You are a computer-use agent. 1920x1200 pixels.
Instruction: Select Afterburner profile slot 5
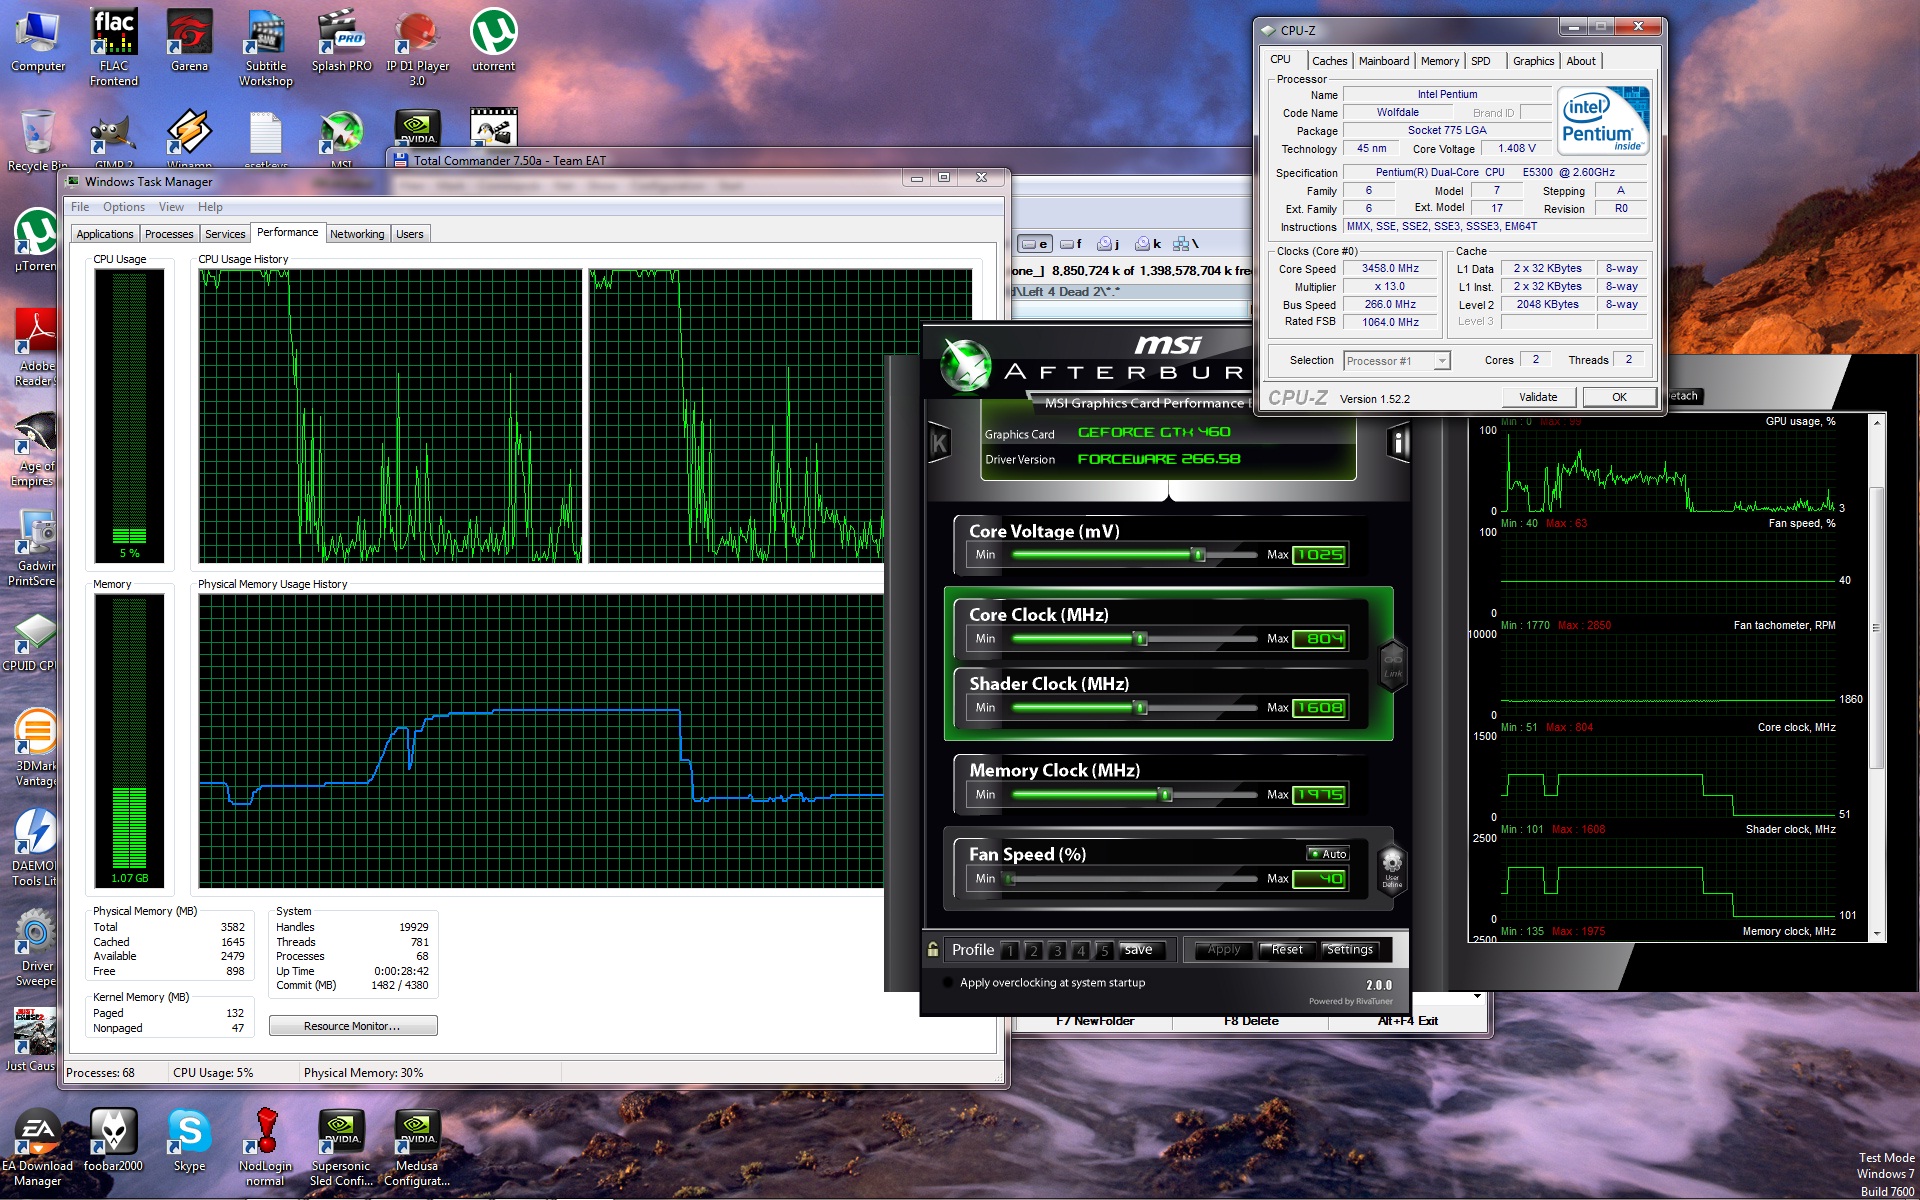(x=1104, y=950)
